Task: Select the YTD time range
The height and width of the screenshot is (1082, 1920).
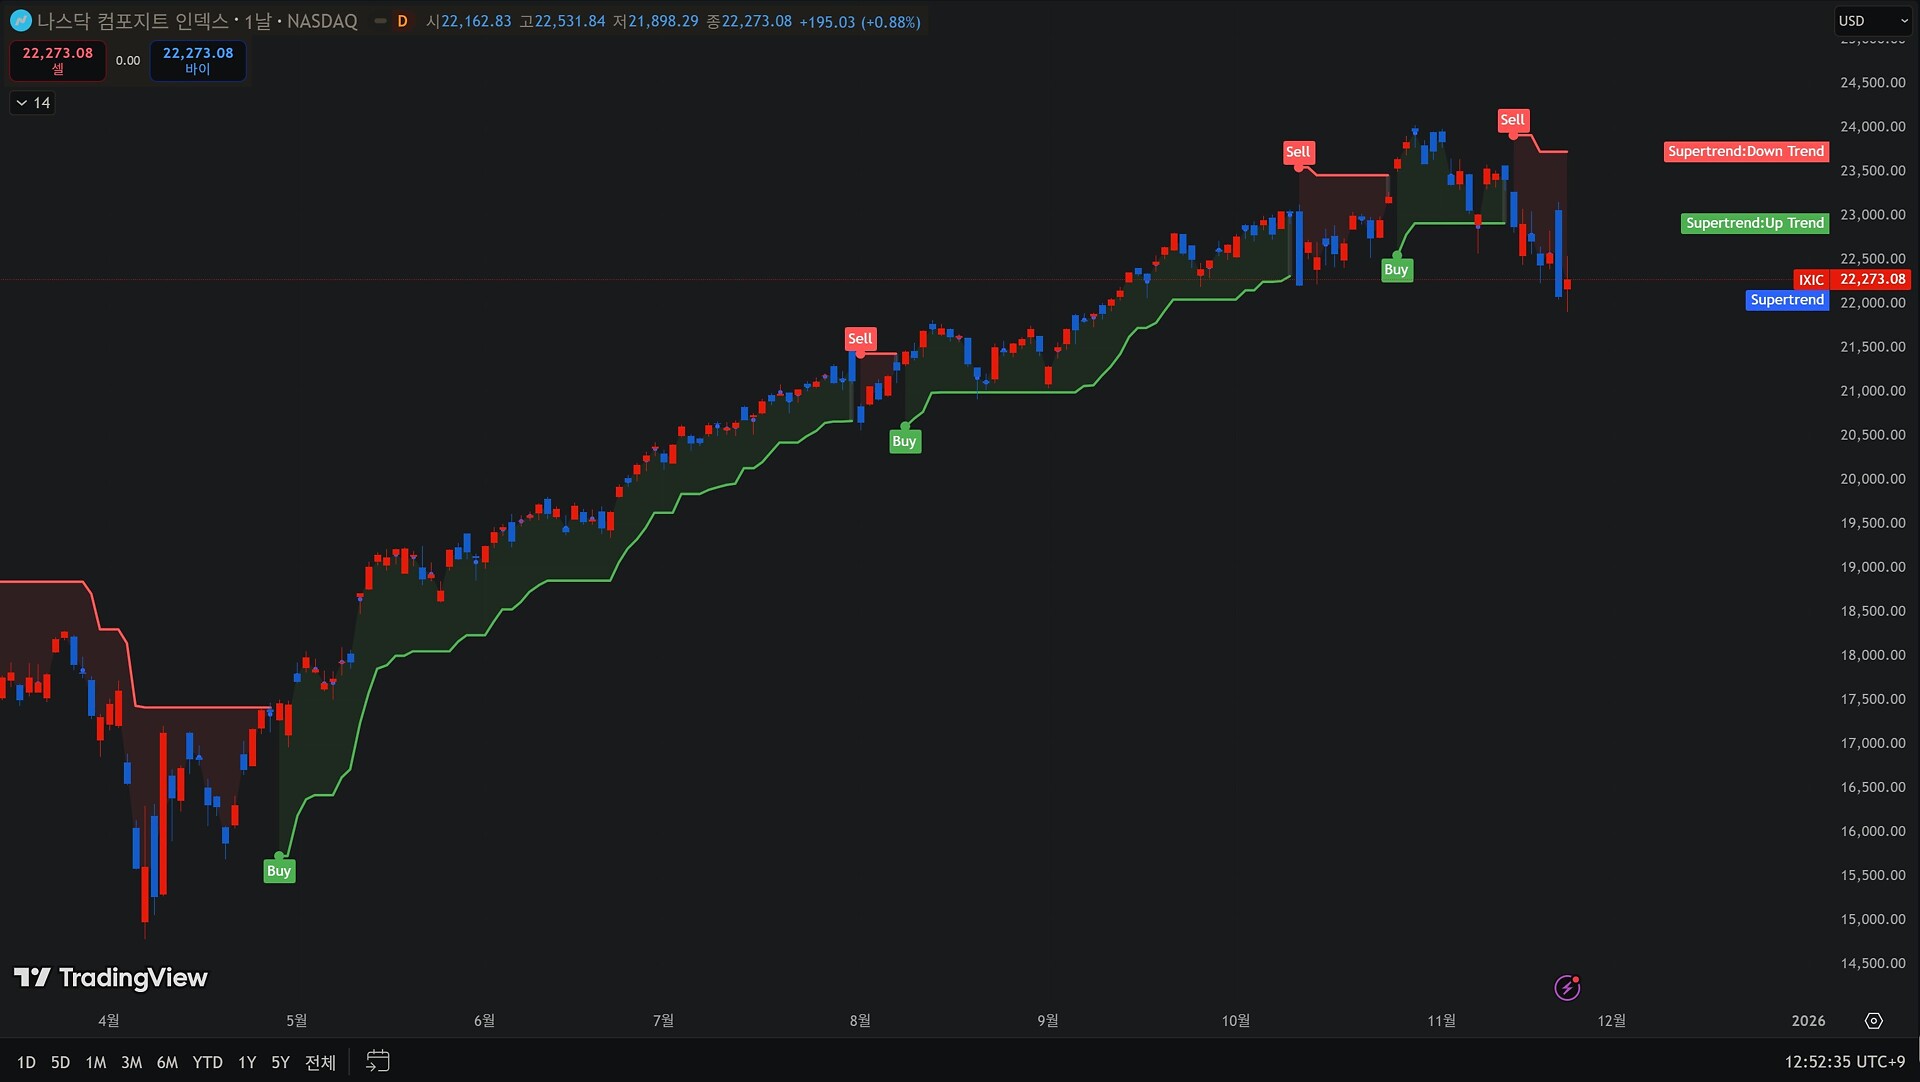Action: [x=207, y=1062]
